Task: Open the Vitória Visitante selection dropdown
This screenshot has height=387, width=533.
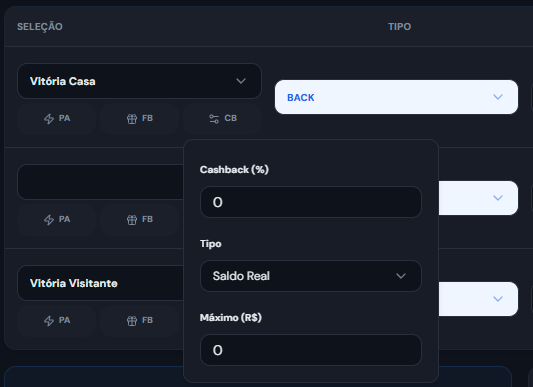Action: [101, 283]
